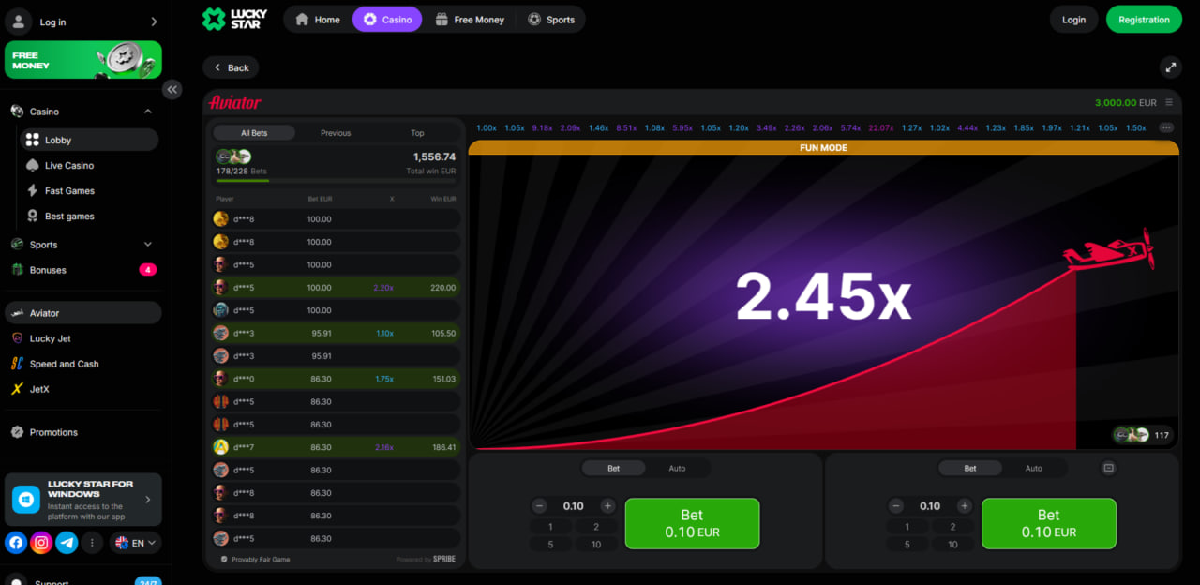Click the Lucky Star logo
This screenshot has width=1200, height=585.
[x=236, y=19]
